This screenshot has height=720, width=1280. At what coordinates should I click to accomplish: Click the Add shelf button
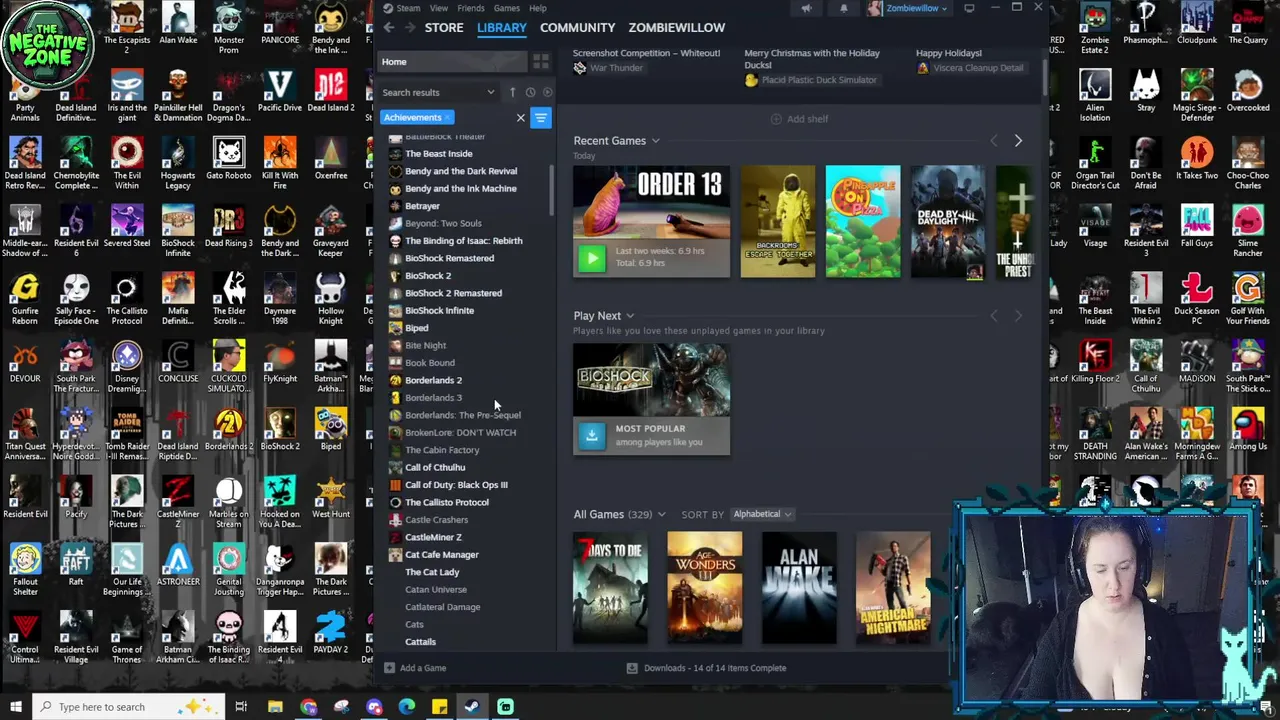pyautogui.click(x=799, y=119)
